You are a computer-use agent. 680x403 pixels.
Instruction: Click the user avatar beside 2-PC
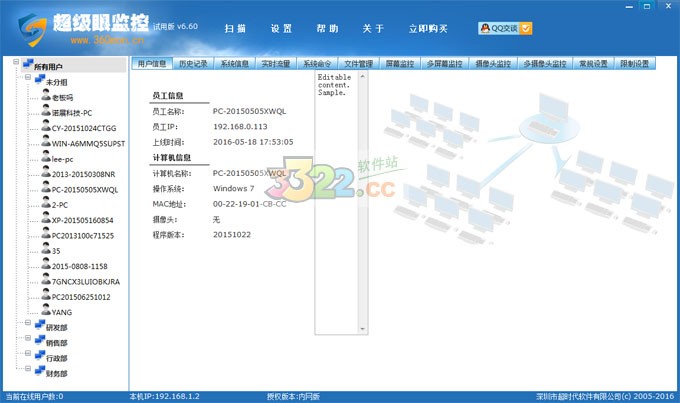[46, 203]
